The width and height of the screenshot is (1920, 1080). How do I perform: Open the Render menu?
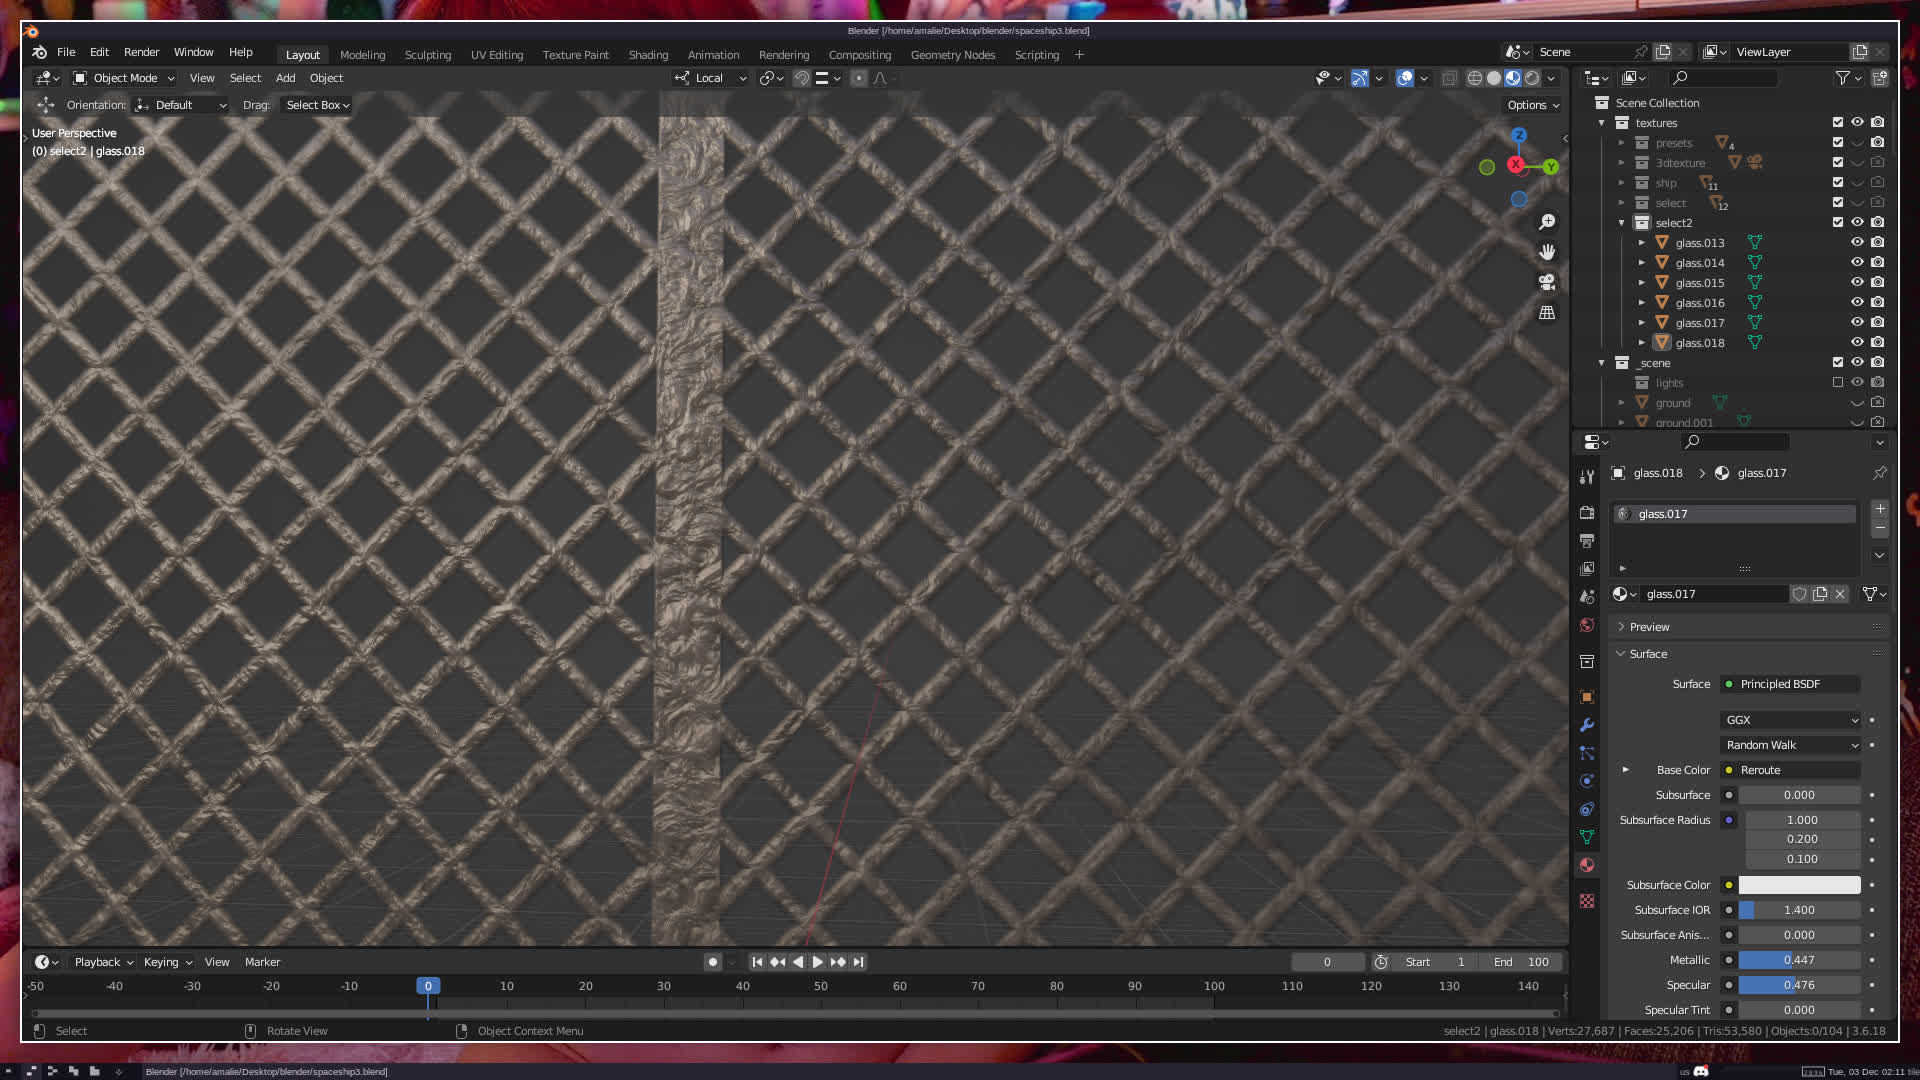[x=141, y=52]
